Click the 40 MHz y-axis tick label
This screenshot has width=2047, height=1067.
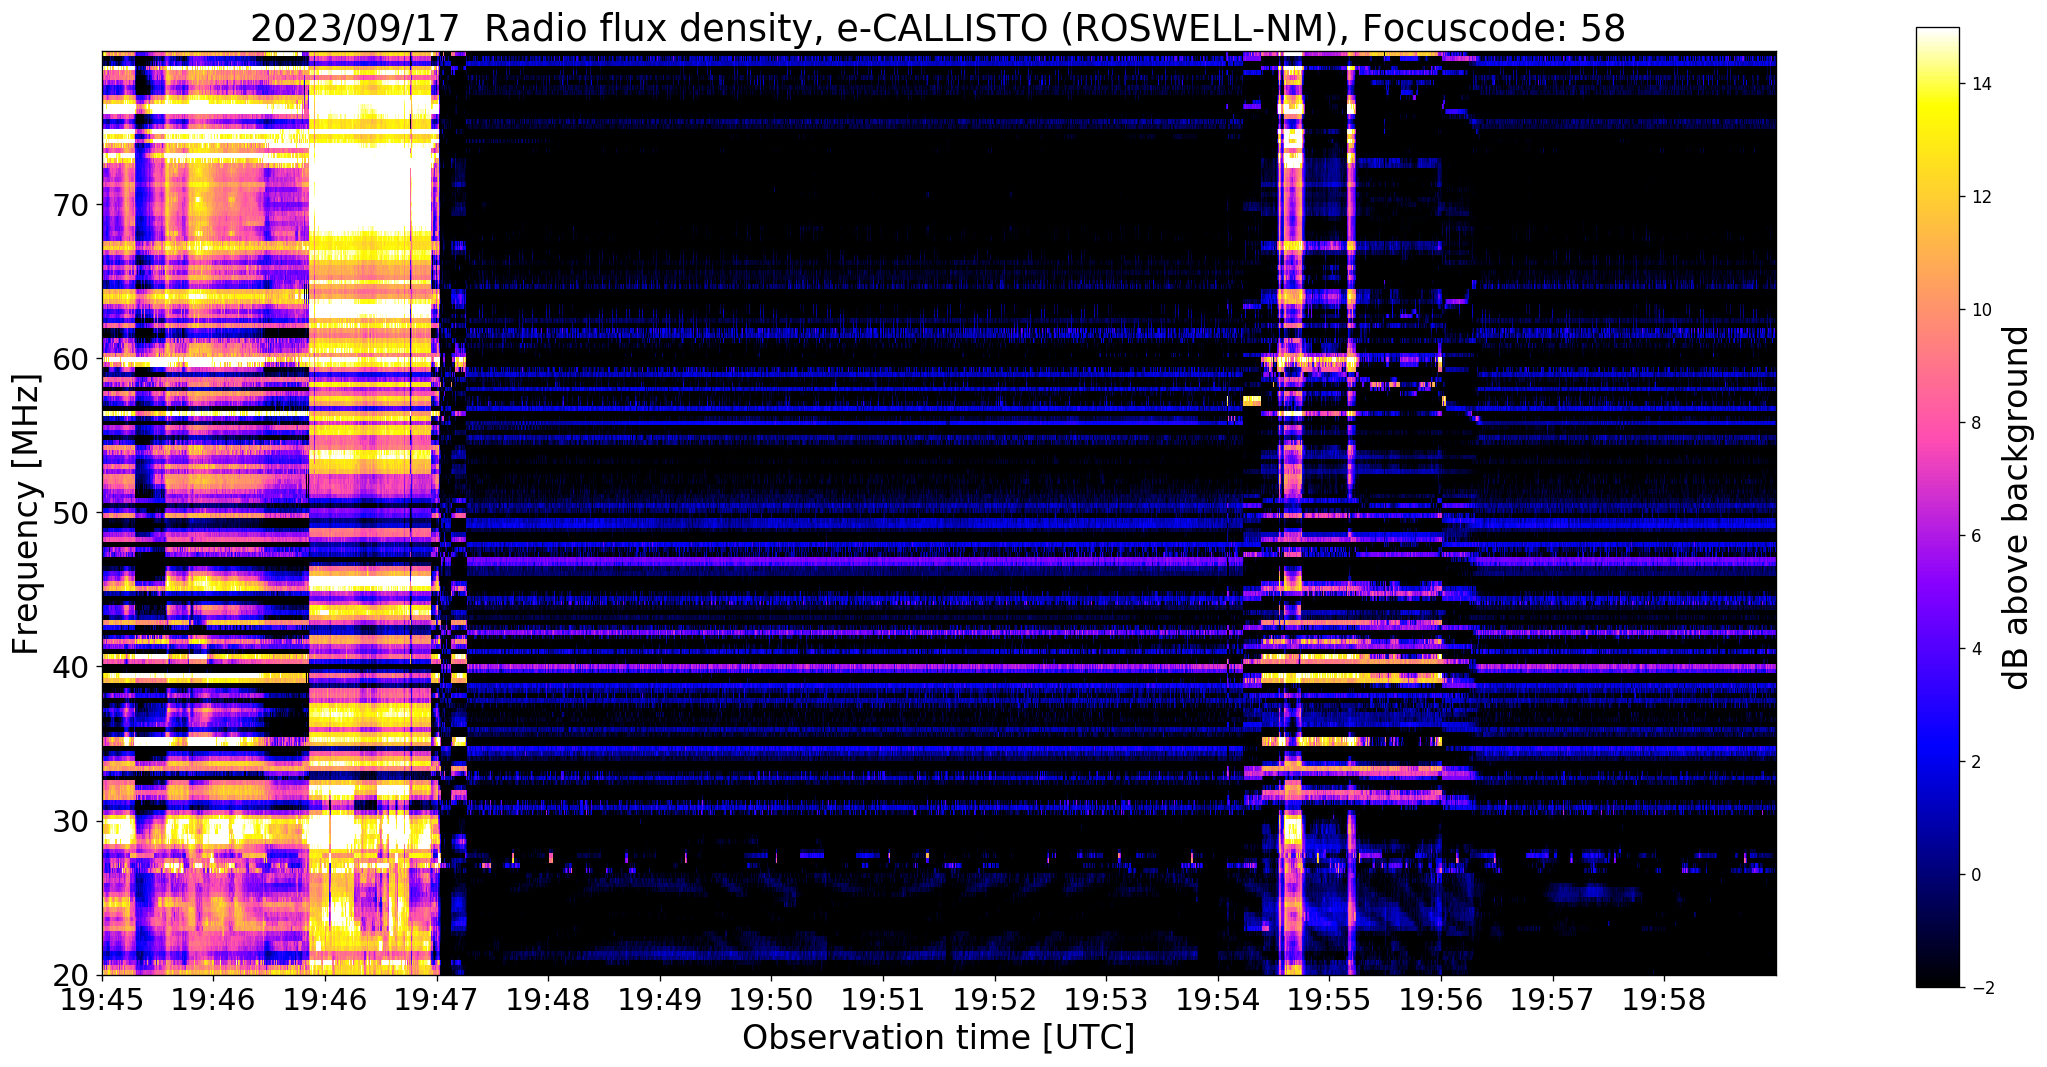pyautogui.click(x=70, y=667)
